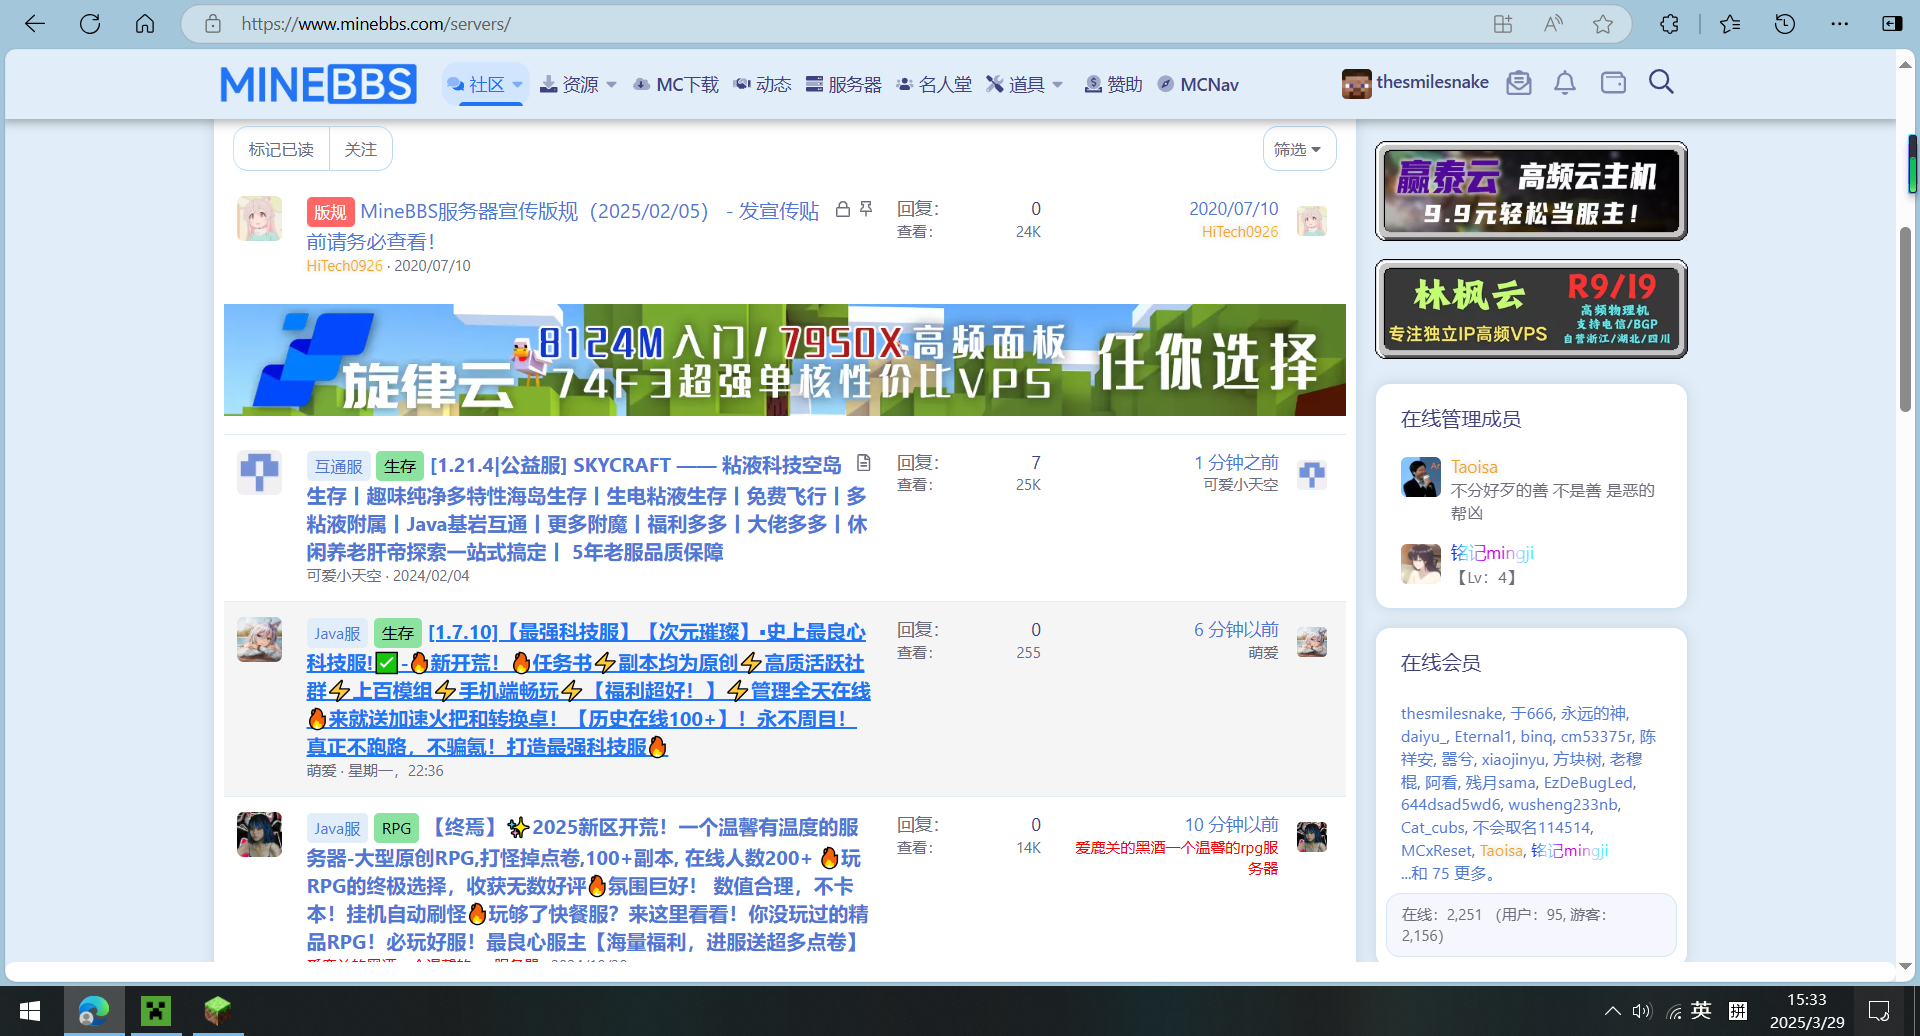Screen dimensions: 1920x1036
Task: Open online member Eternal1 profile
Action: pos(1483,736)
